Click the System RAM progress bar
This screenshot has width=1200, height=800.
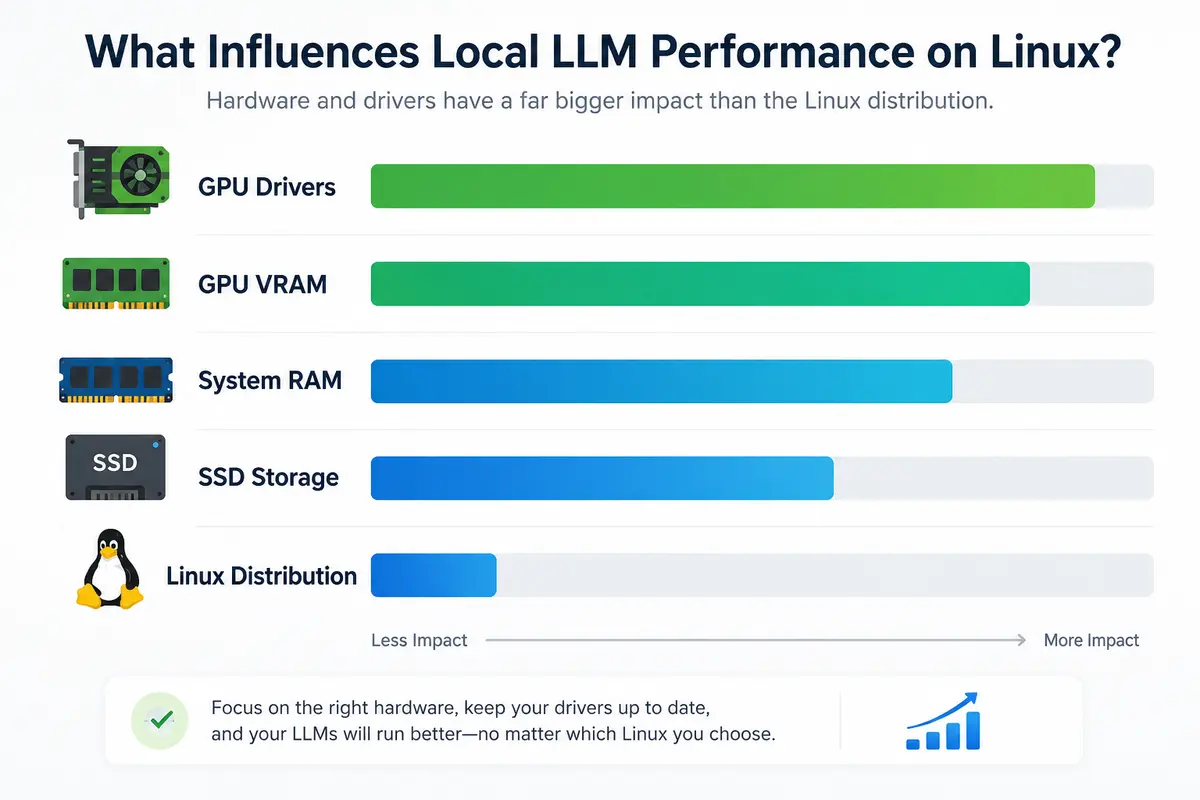click(762, 381)
